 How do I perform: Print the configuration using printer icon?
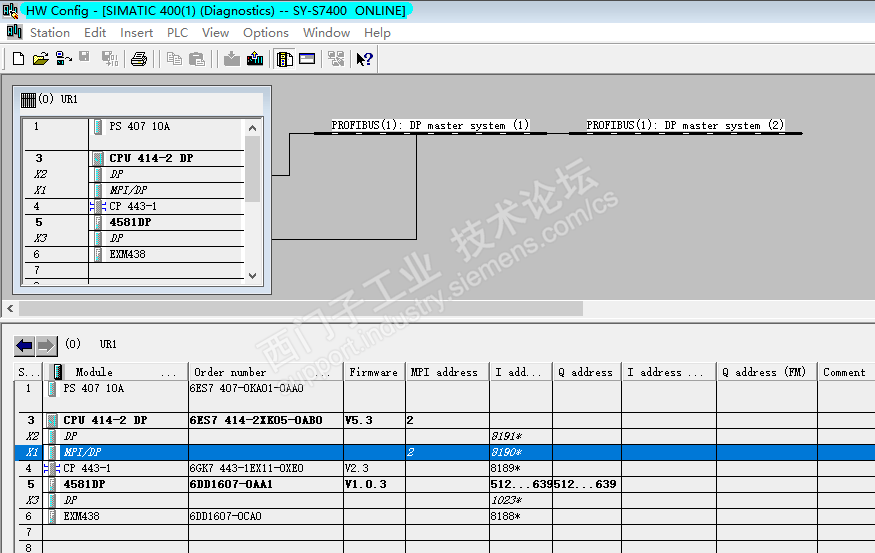(x=139, y=59)
